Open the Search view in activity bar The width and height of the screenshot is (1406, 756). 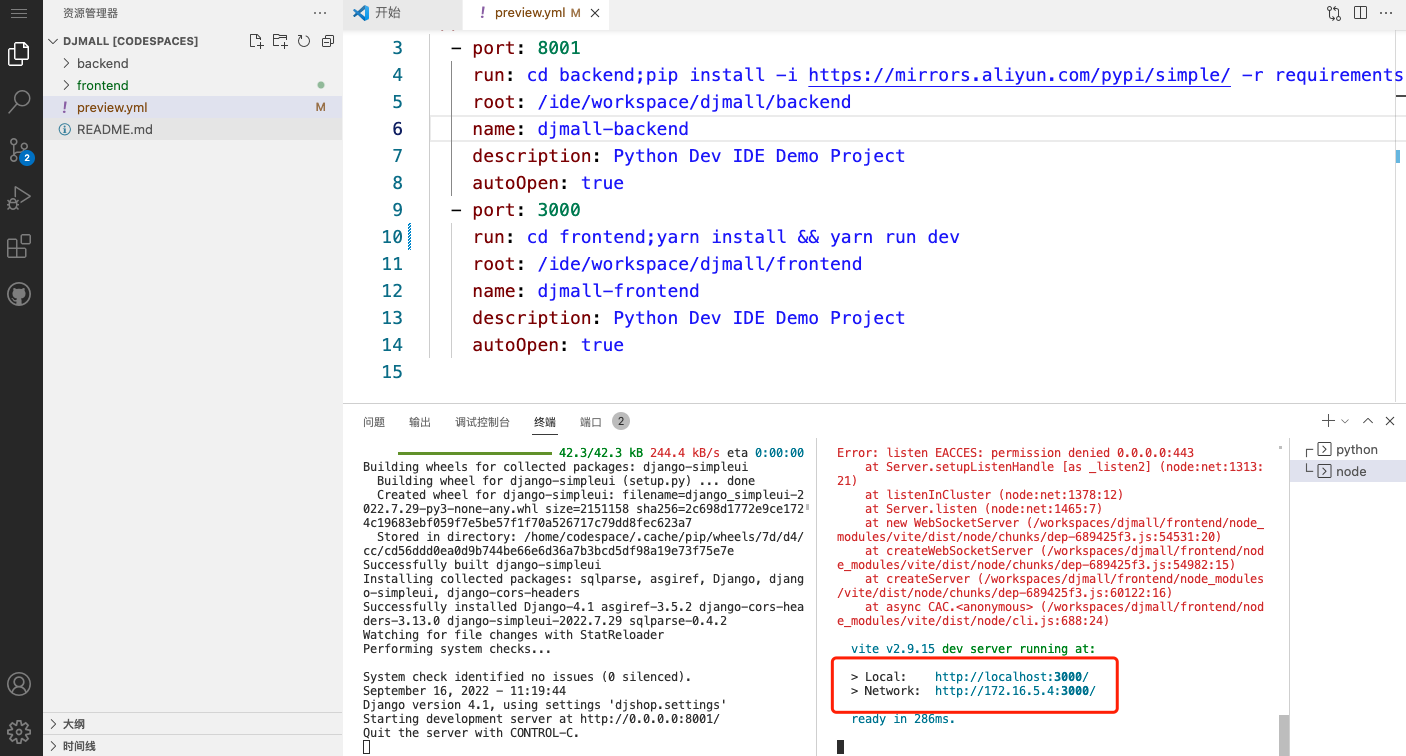tap(18, 101)
